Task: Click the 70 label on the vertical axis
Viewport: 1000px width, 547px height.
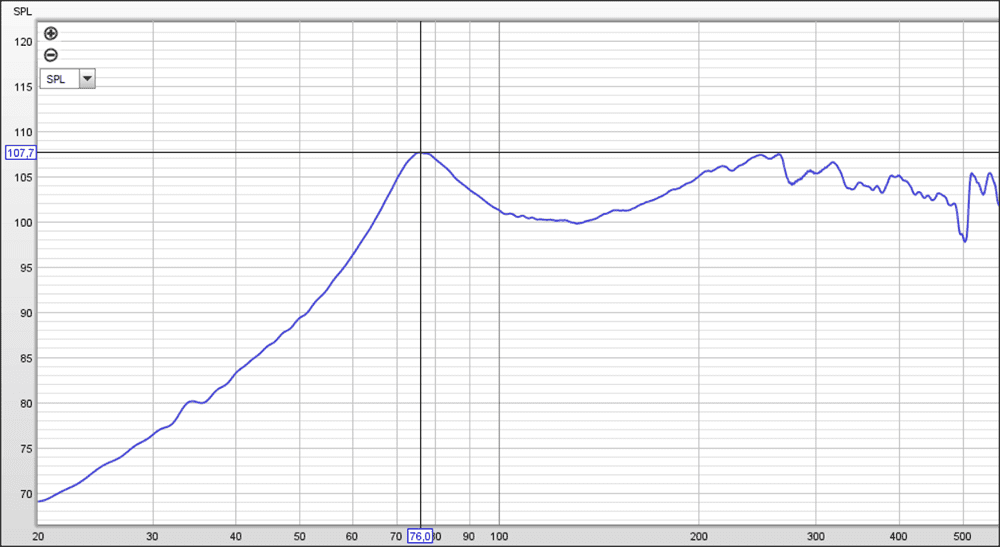Action: coord(26,495)
